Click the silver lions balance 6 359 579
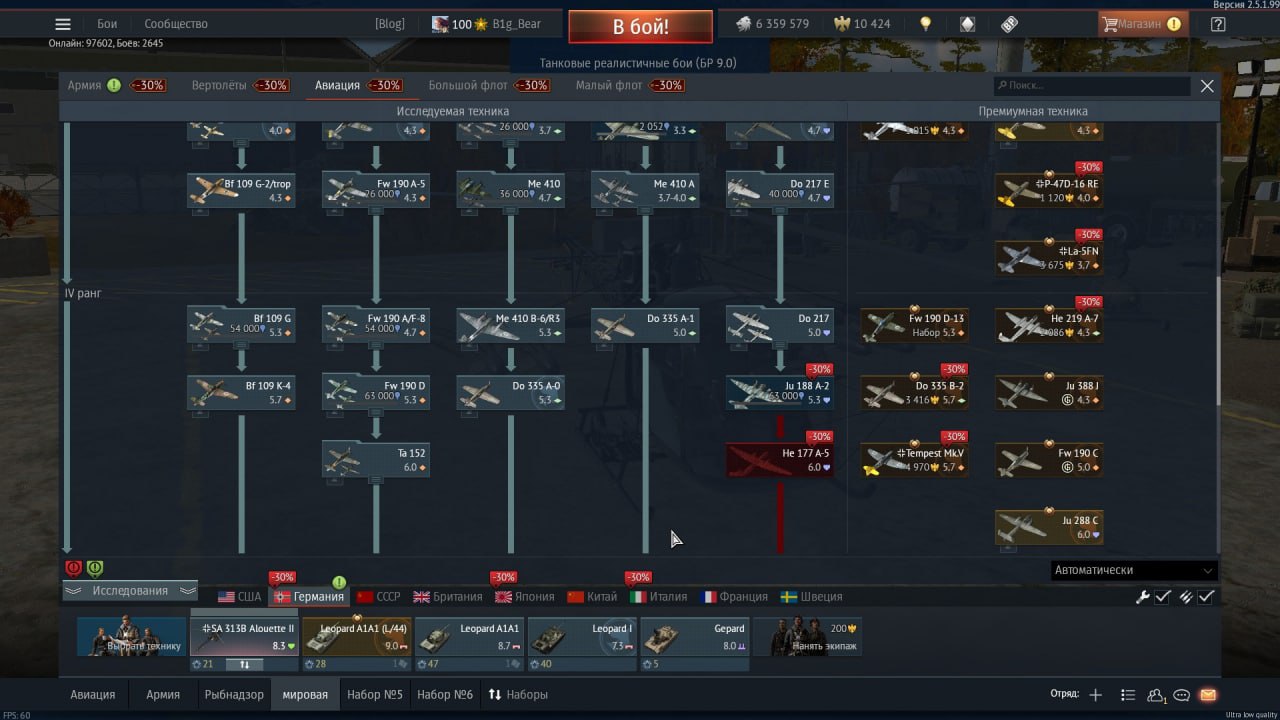Image resolution: width=1280 pixels, height=720 pixels. (772, 24)
